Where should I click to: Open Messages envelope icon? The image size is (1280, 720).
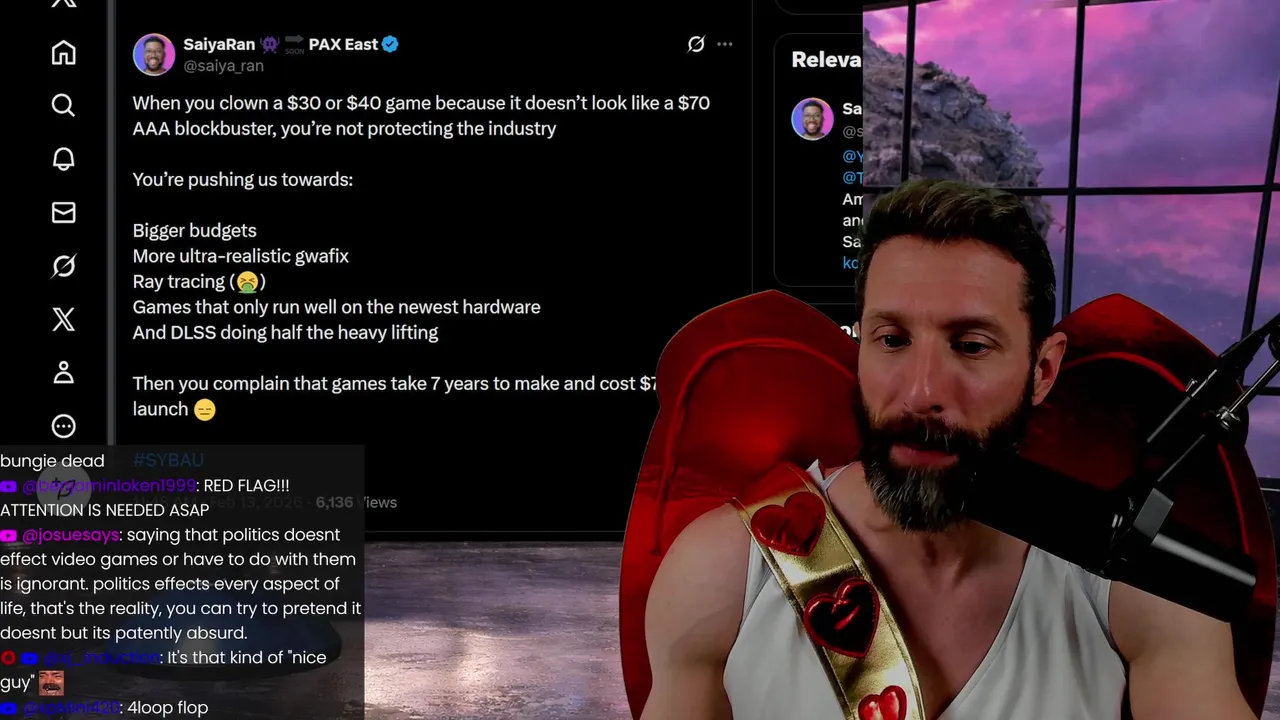tap(63, 212)
